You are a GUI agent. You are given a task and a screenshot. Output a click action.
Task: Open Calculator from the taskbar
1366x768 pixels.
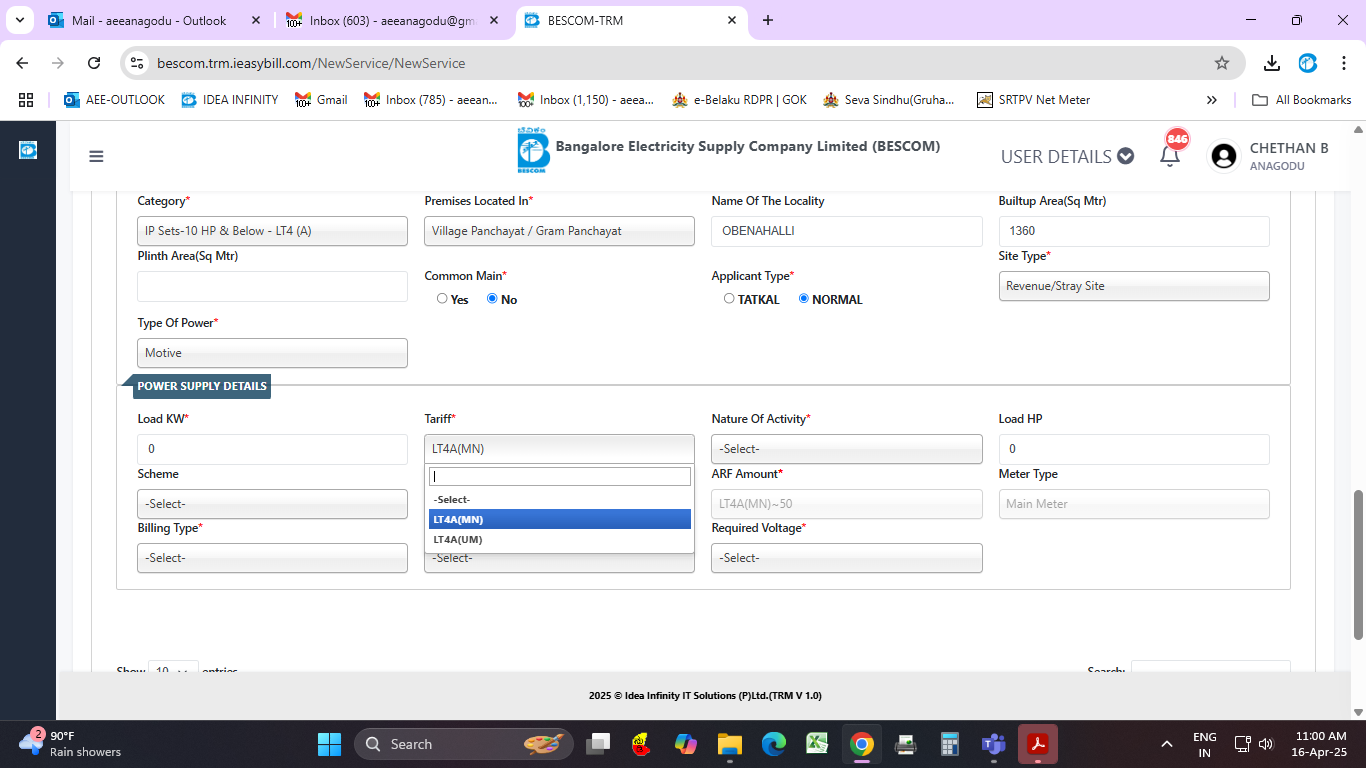pos(950,744)
